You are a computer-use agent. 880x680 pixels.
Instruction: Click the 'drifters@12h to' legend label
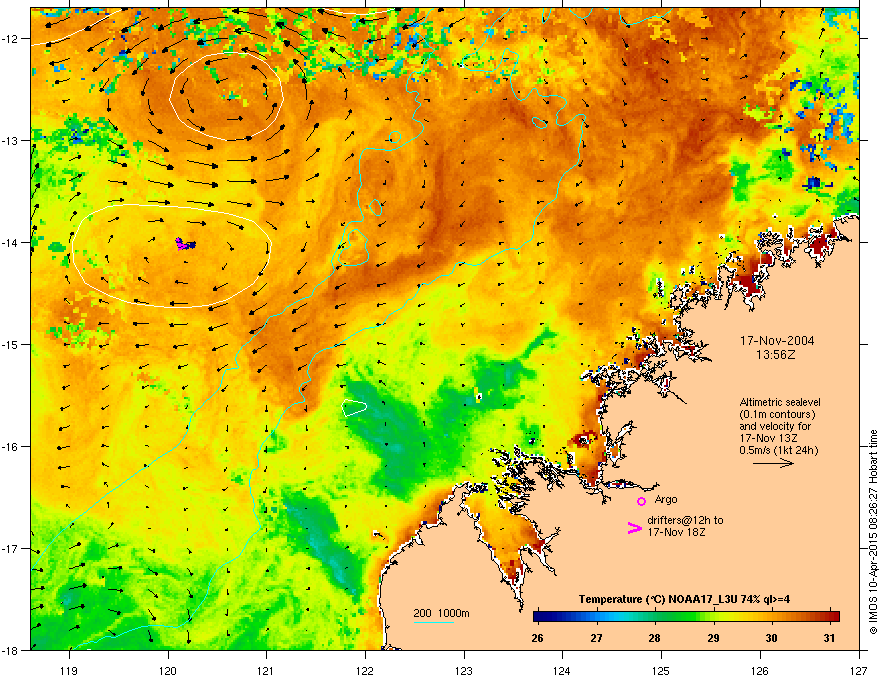[x=685, y=520]
